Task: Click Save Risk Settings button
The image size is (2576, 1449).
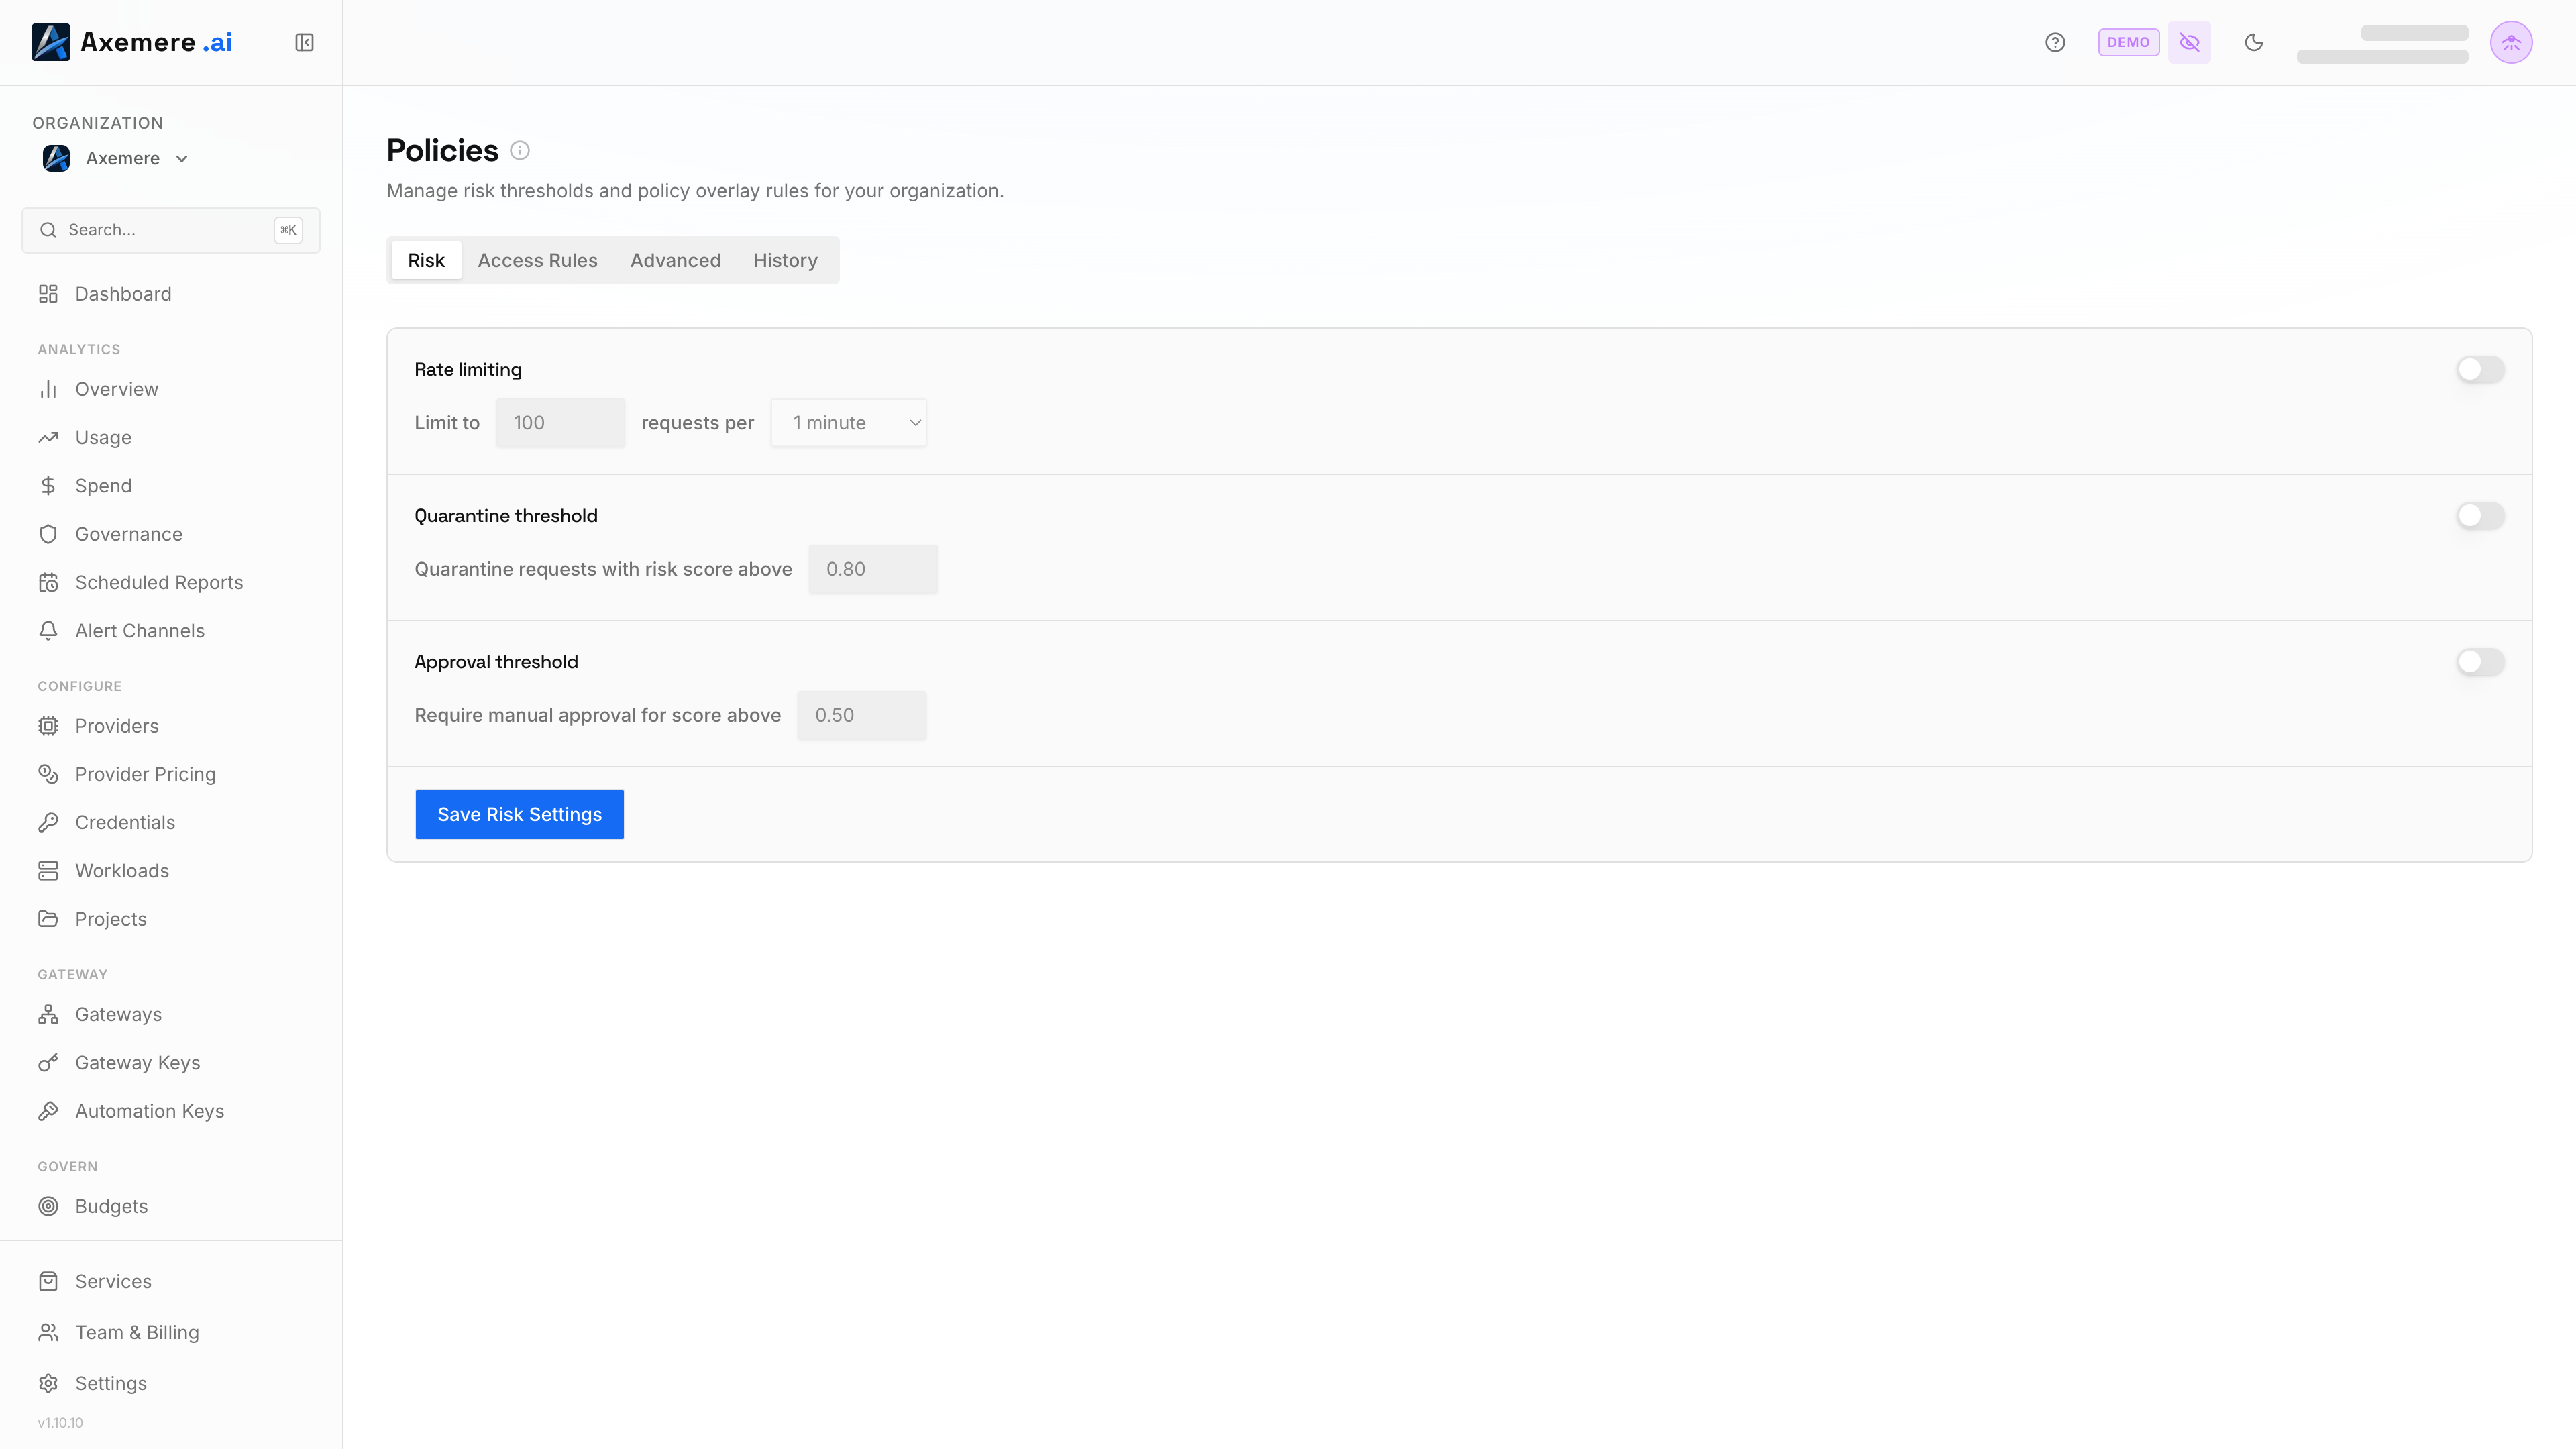Action: [x=519, y=814]
